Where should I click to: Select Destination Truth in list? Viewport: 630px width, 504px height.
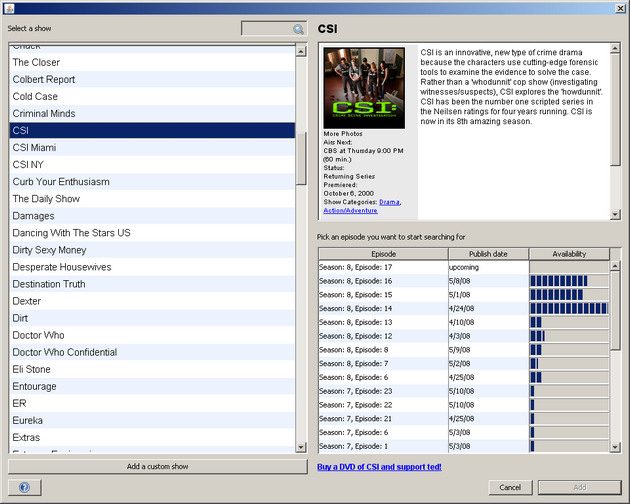tap(152, 284)
